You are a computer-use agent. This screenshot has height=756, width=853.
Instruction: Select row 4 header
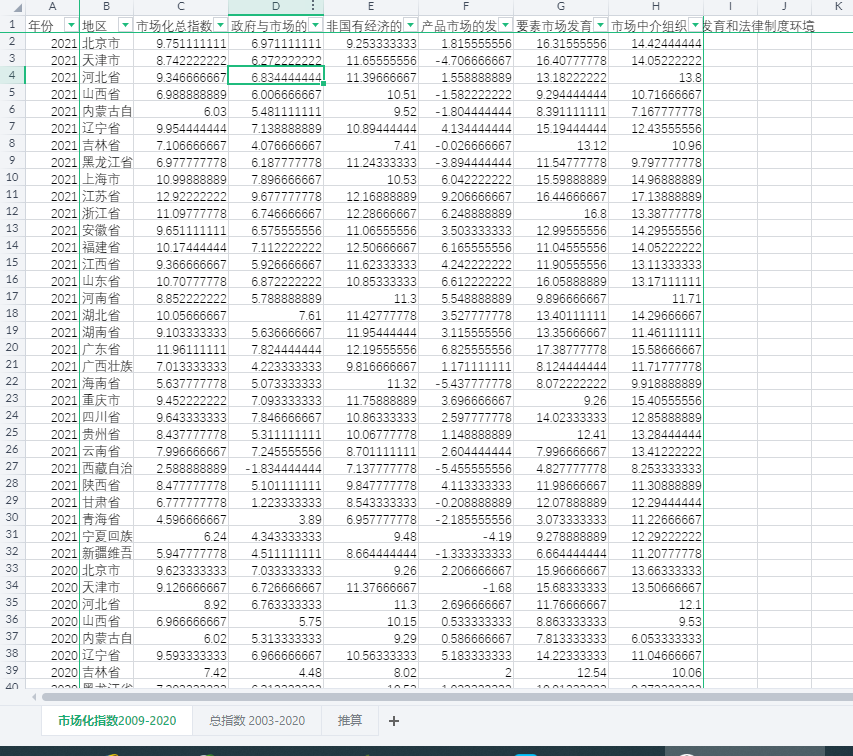[x=11, y=76]
